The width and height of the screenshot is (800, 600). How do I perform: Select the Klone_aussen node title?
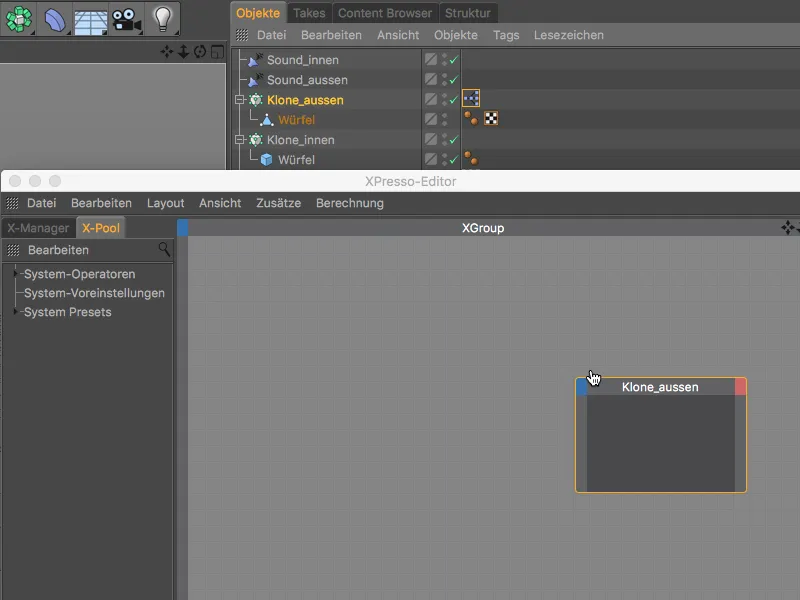pyautogui.click(x=660, y=387)
